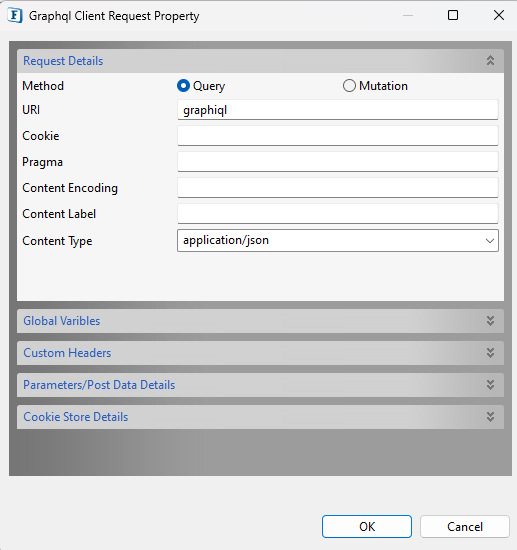Open the Parameters/Post Data Details section
Image resolution: width=517 pixels, height=550 pixels.
point(260,385)
